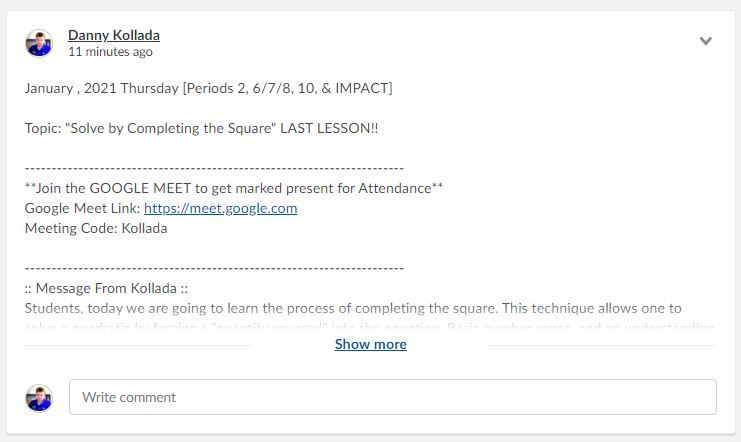Image resolution: width=741 pixels, height=442 pixels.
Task: Click the dashed separator below the topic
Action: 214,168
